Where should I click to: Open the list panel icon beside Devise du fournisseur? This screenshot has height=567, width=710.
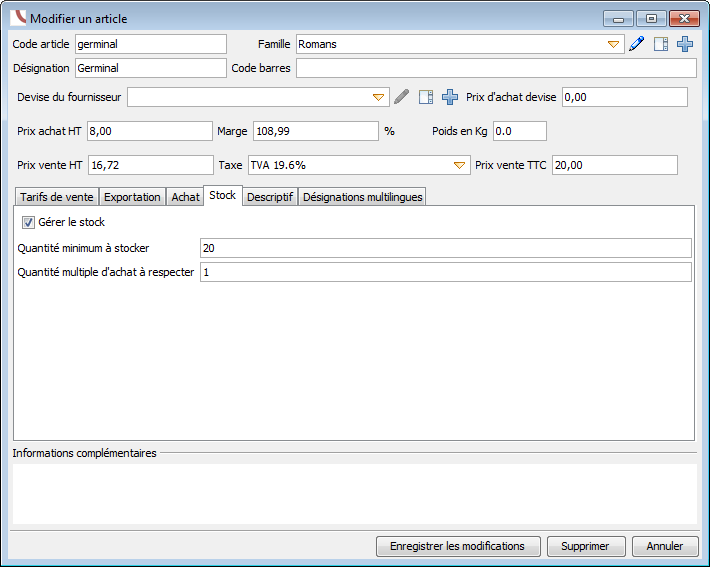point(426,97)
